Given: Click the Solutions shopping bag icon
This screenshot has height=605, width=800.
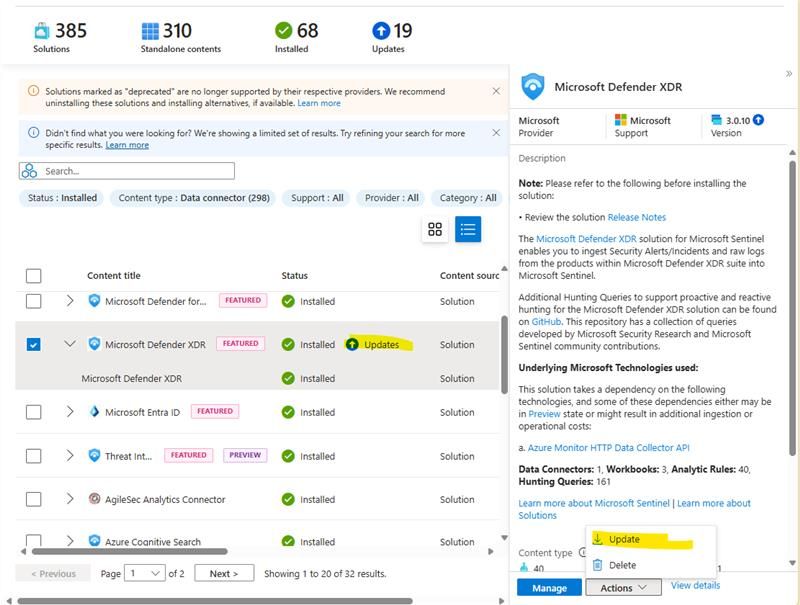Looking at the screenshot, I should click(42, 31).
